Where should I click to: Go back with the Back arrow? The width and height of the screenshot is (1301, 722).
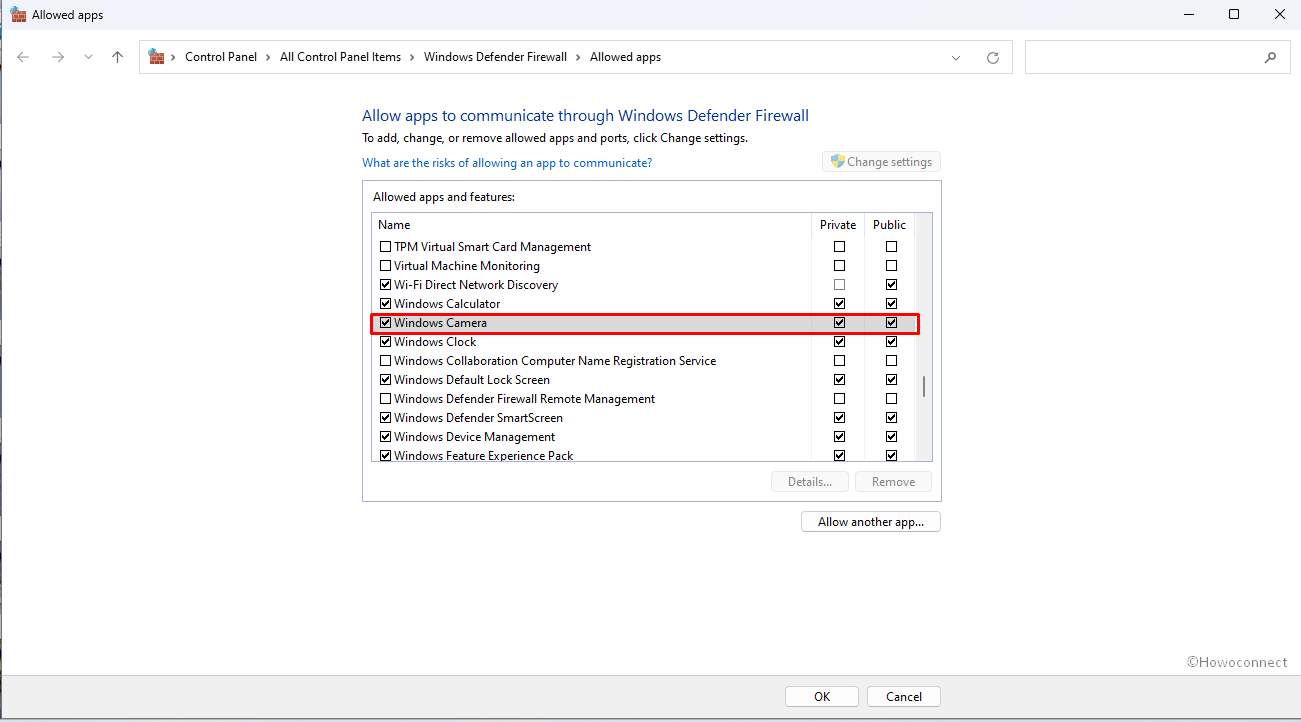click(x=23, y=57)
